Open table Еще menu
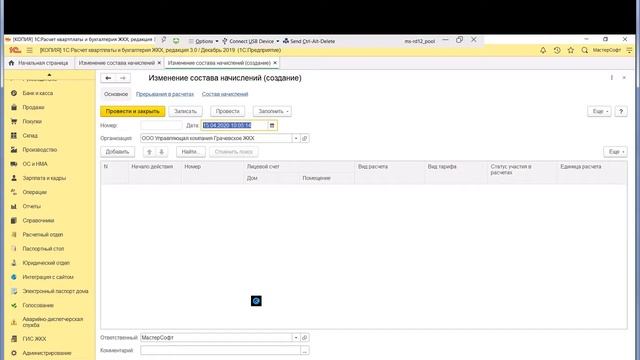The height and width of the screenshot is (360, 640). [616, 152]
